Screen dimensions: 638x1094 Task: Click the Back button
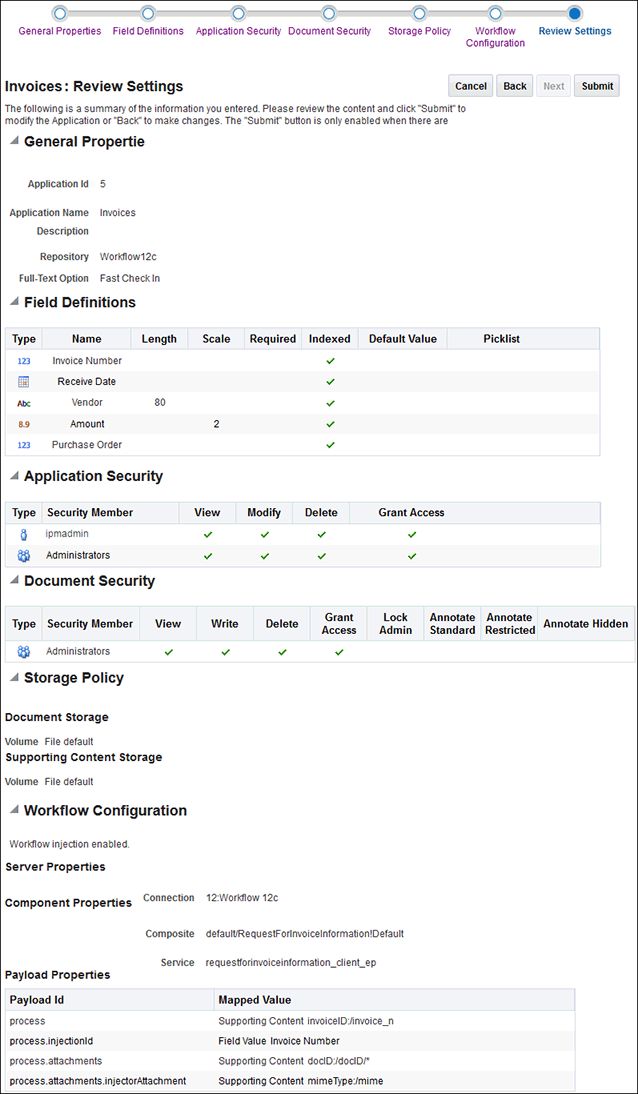pos(515,86)
